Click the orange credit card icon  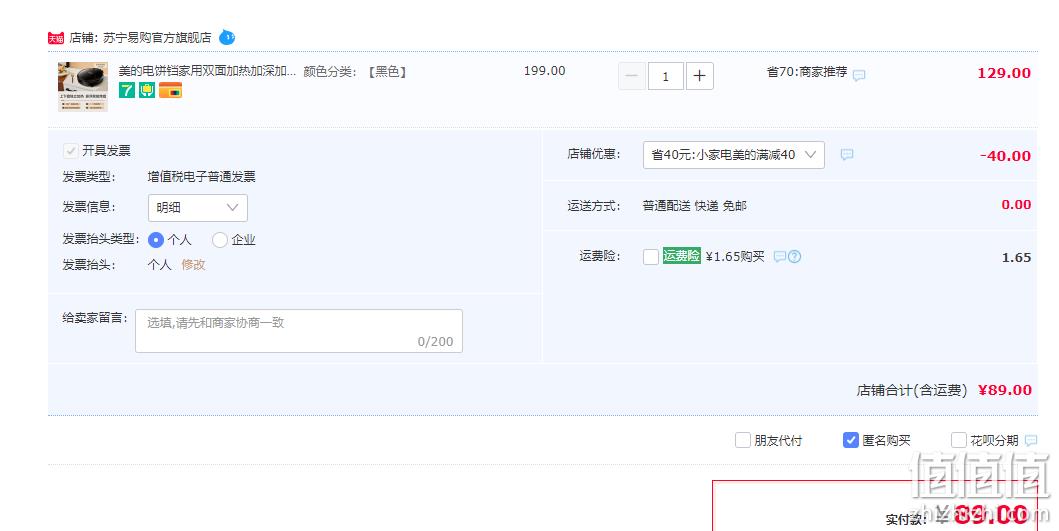pos(170,90)
